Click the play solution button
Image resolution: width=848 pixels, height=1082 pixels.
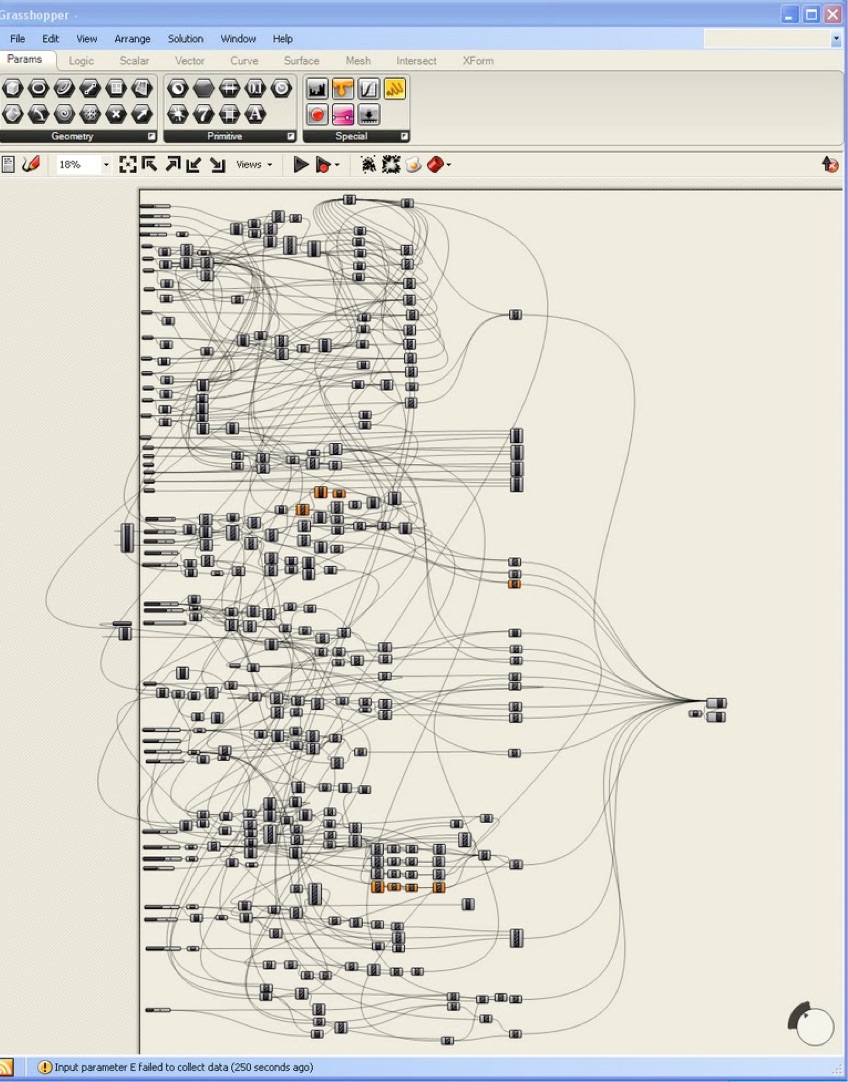coord(300,165)
